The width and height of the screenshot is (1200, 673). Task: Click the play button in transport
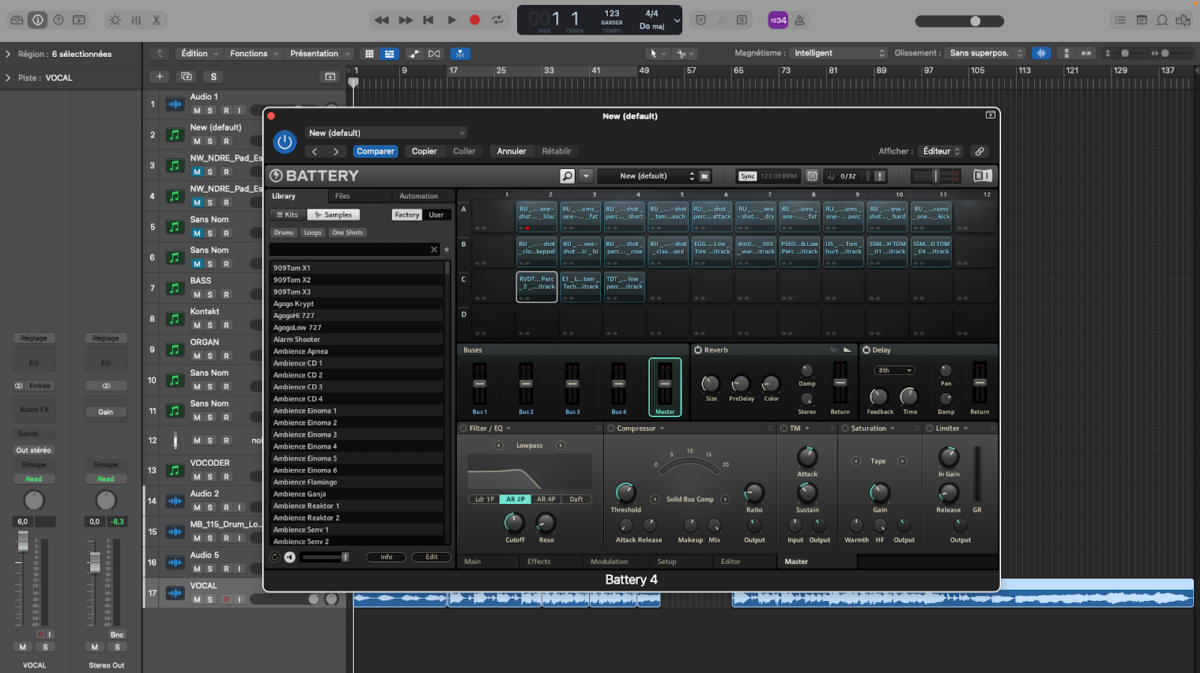[x=451, y=20]
